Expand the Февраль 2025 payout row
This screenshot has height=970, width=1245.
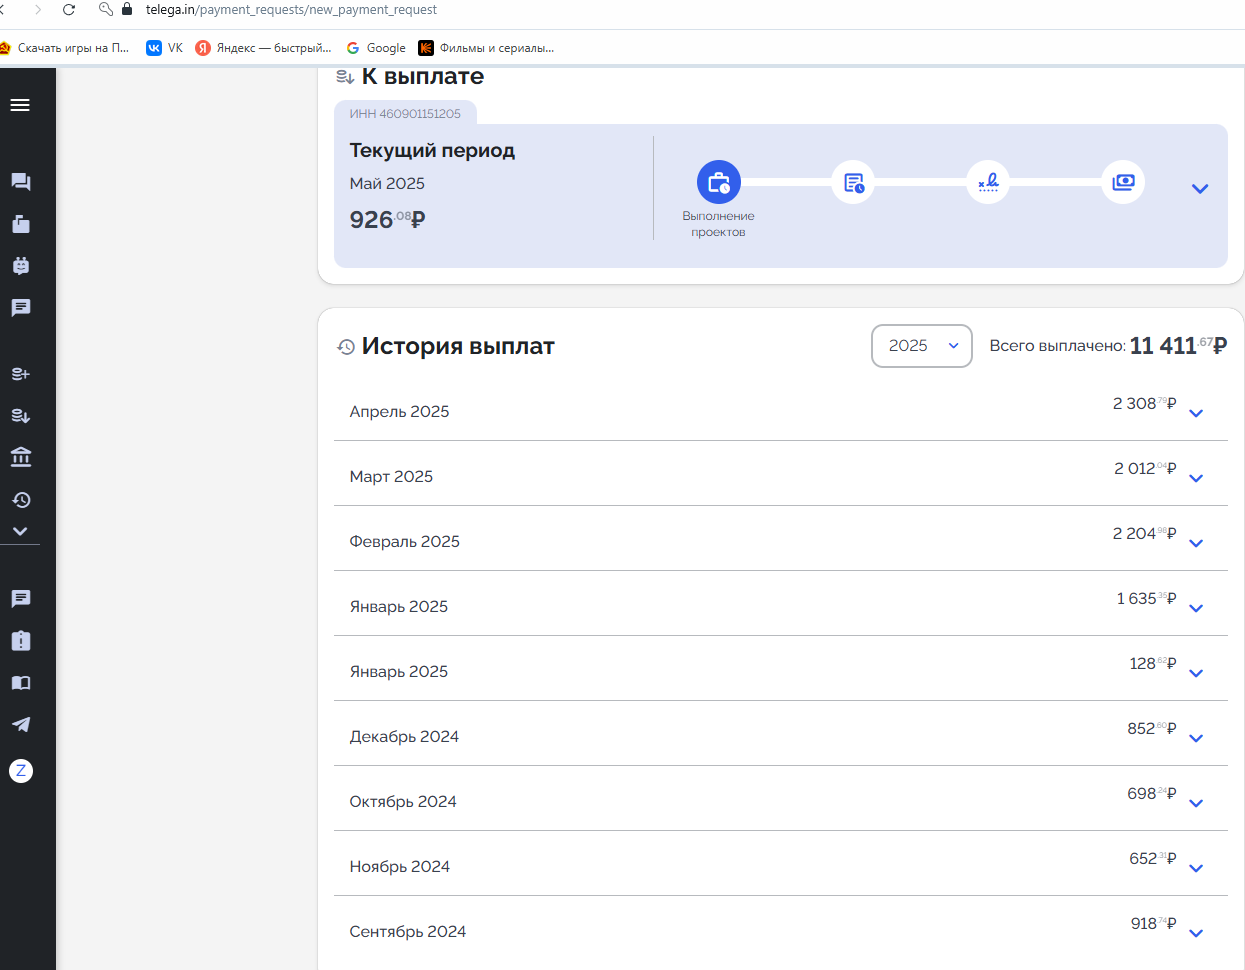pos(1196,544)
